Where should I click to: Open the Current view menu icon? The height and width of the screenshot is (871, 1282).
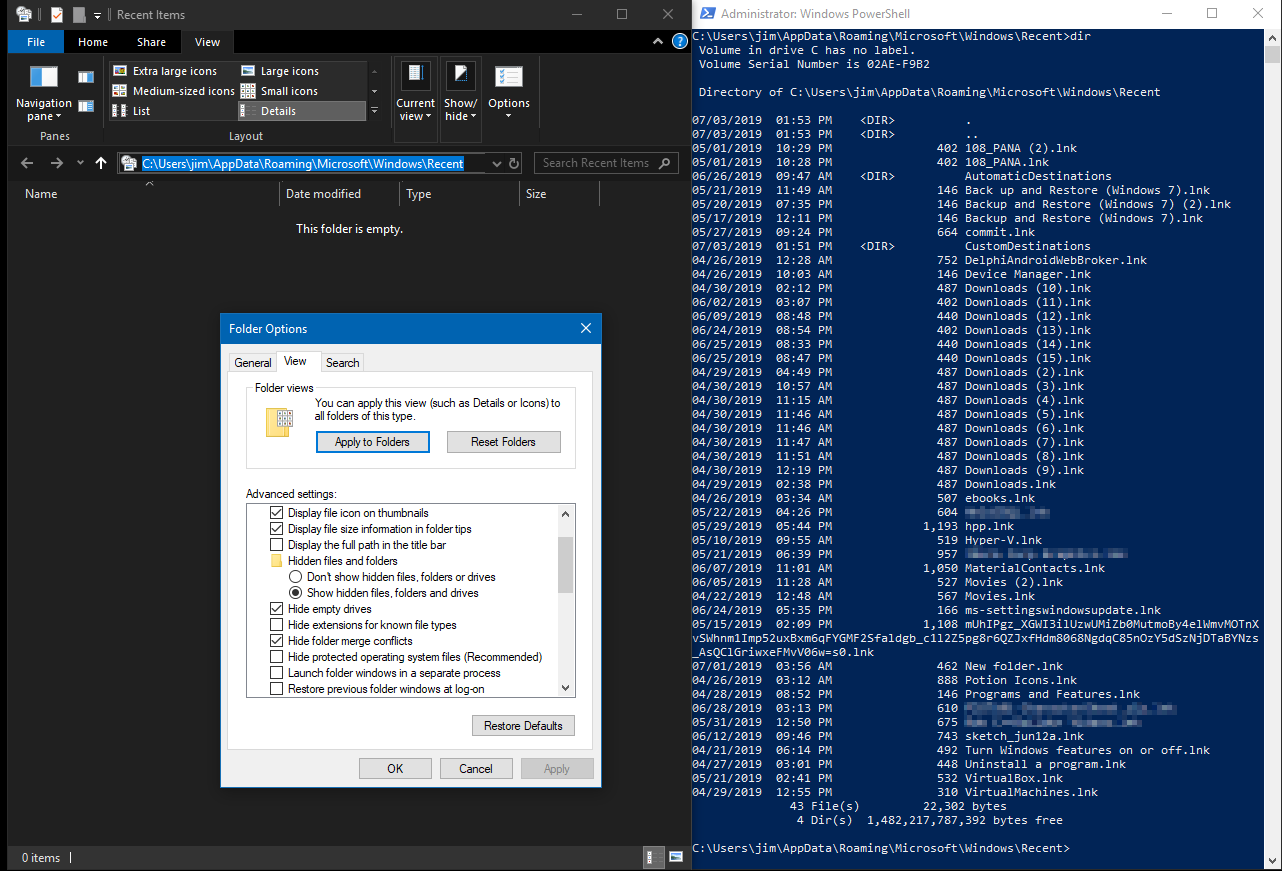[415, 76]
